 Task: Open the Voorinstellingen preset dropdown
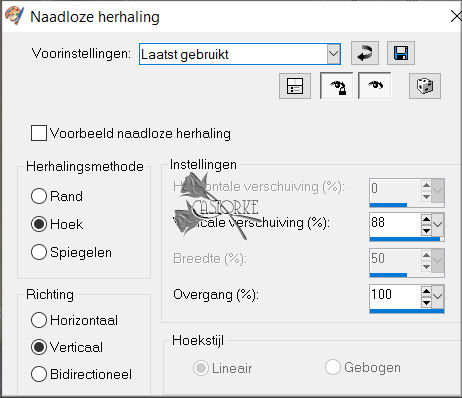click(x=333, y=54)
